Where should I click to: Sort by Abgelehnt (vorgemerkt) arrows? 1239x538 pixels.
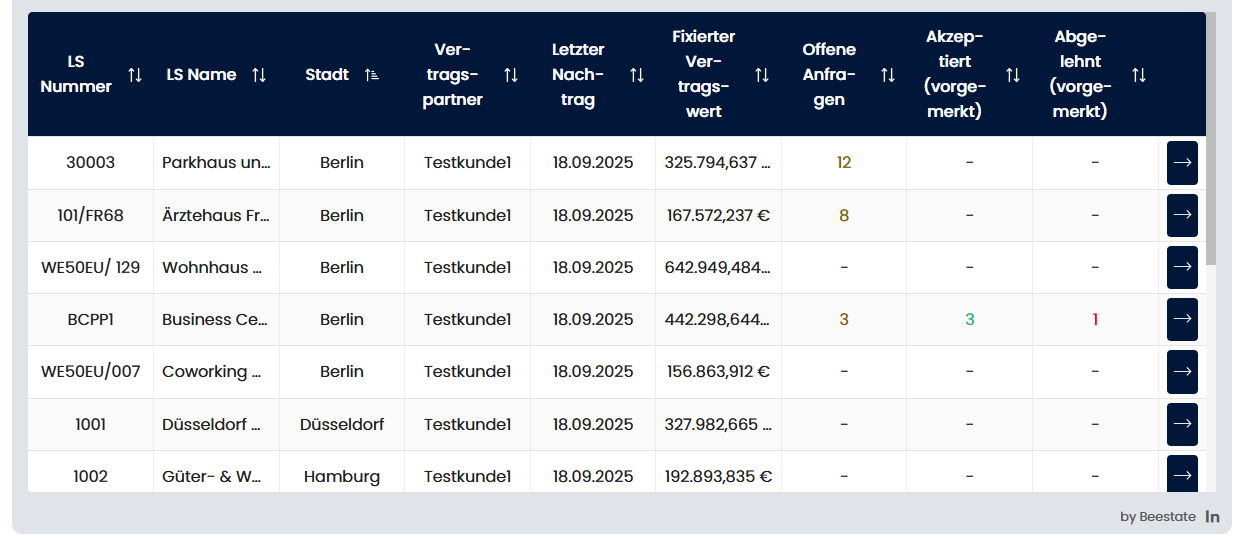click(x=1138, y=75)
